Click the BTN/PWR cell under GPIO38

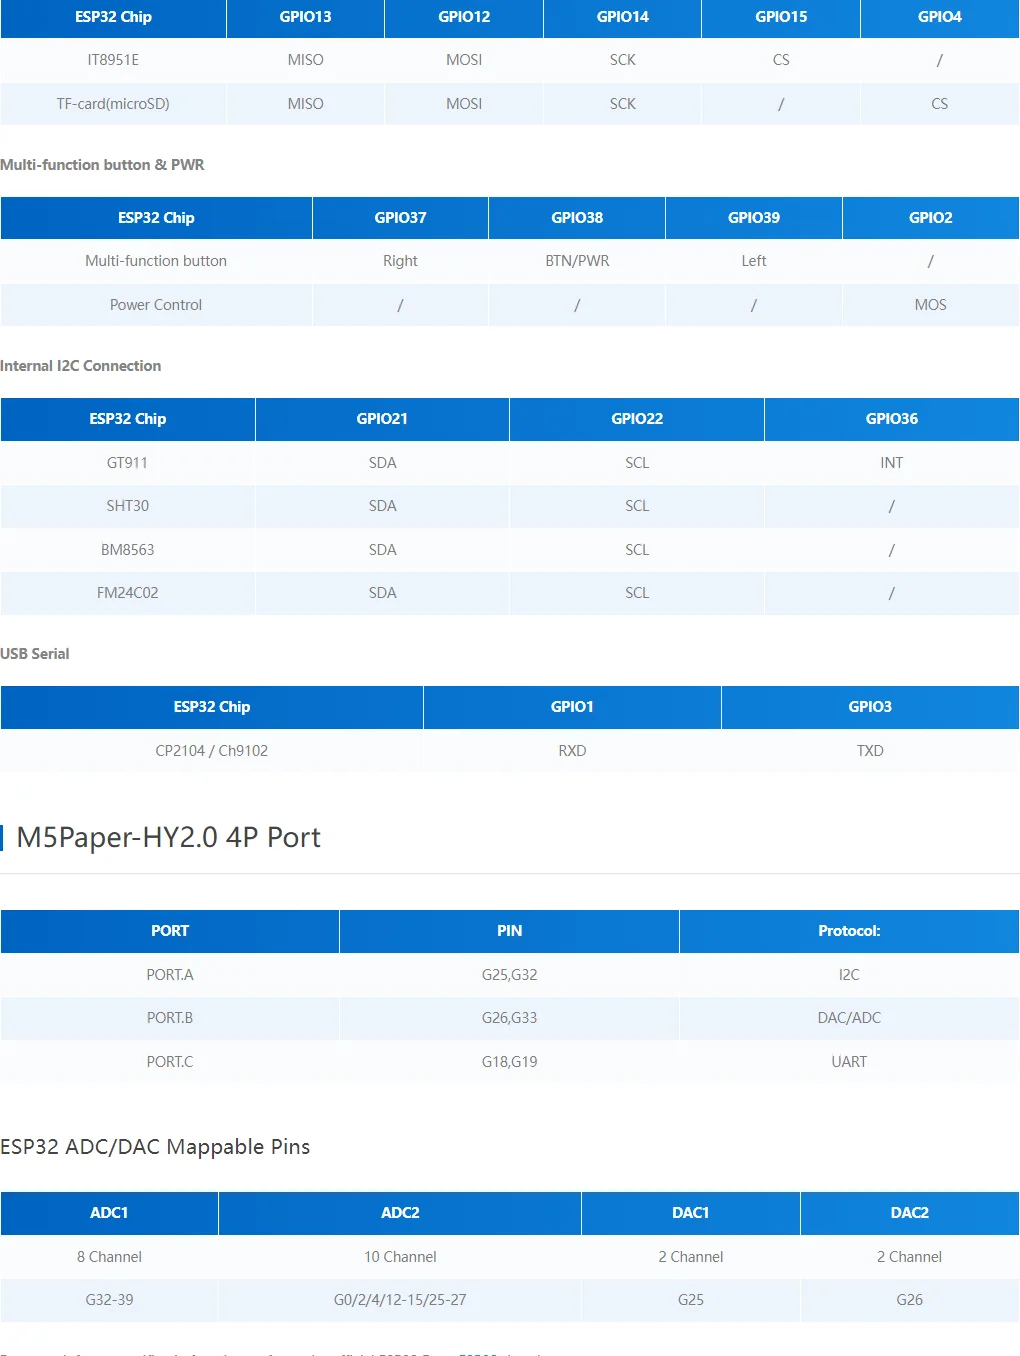(x=577, y=261)
